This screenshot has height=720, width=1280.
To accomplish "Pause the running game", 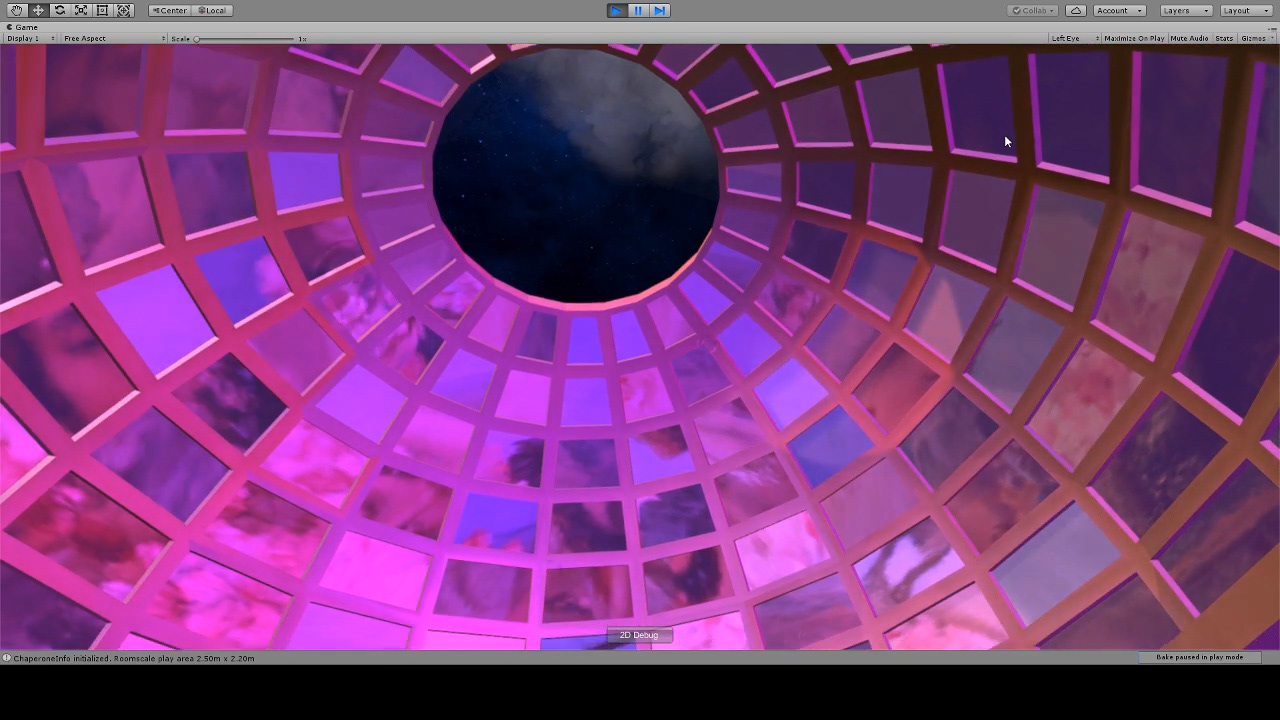I will [638, 10].
